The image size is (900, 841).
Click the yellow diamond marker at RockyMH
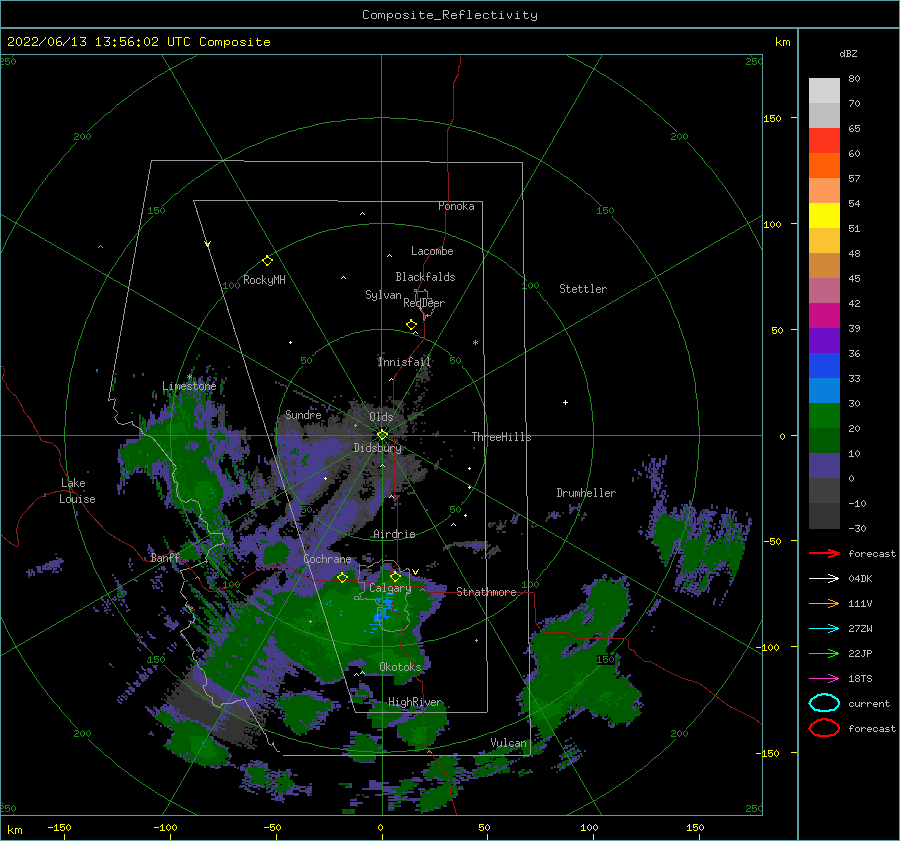coord(267,261)
